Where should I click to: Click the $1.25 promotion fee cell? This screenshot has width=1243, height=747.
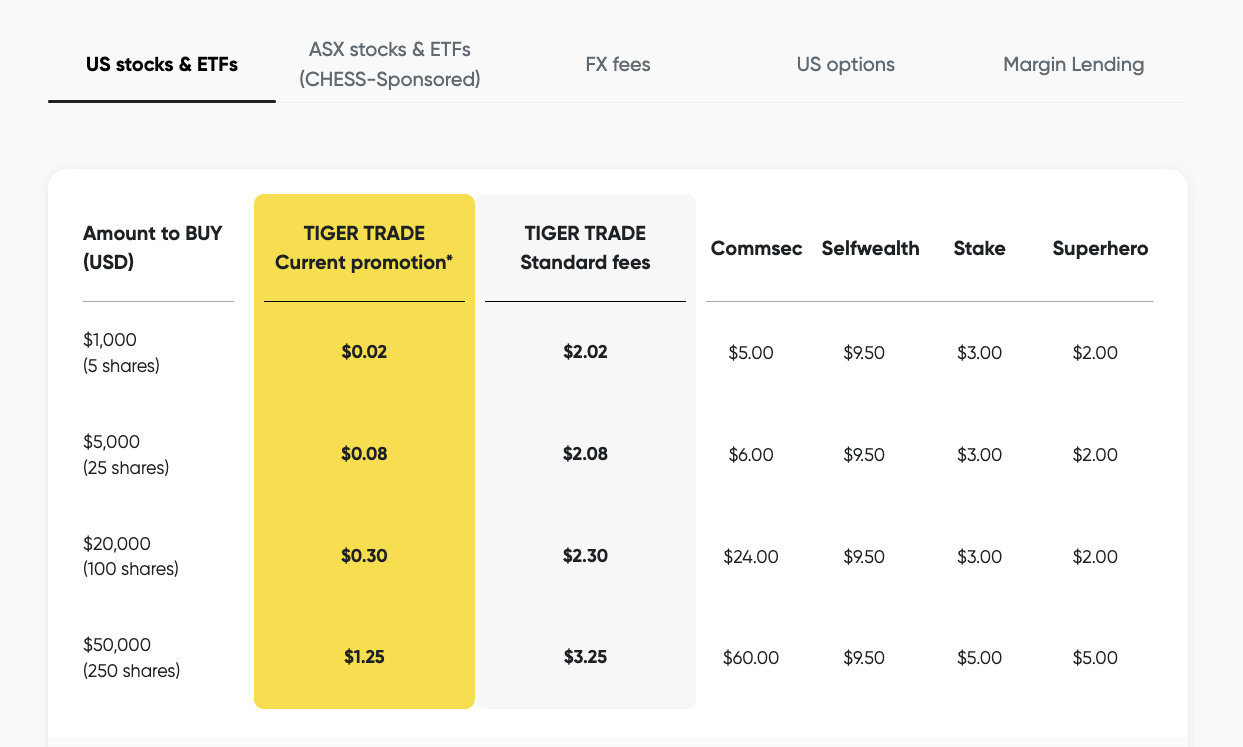pos(364,657)
